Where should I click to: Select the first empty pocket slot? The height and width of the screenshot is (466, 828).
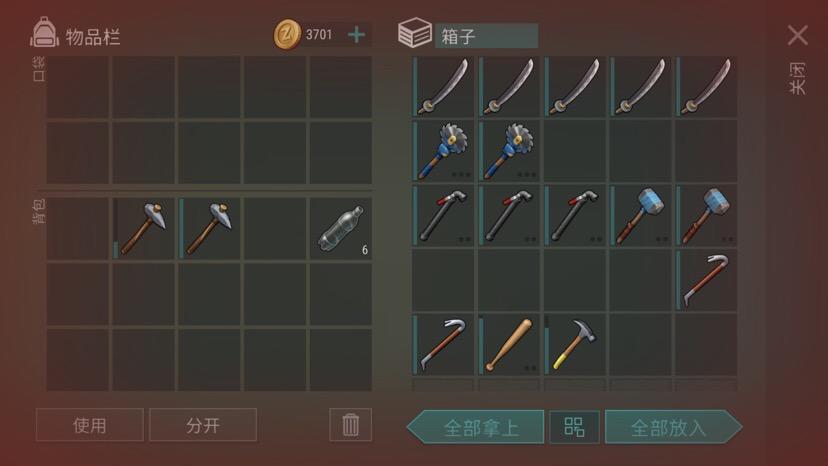(78, 87)
